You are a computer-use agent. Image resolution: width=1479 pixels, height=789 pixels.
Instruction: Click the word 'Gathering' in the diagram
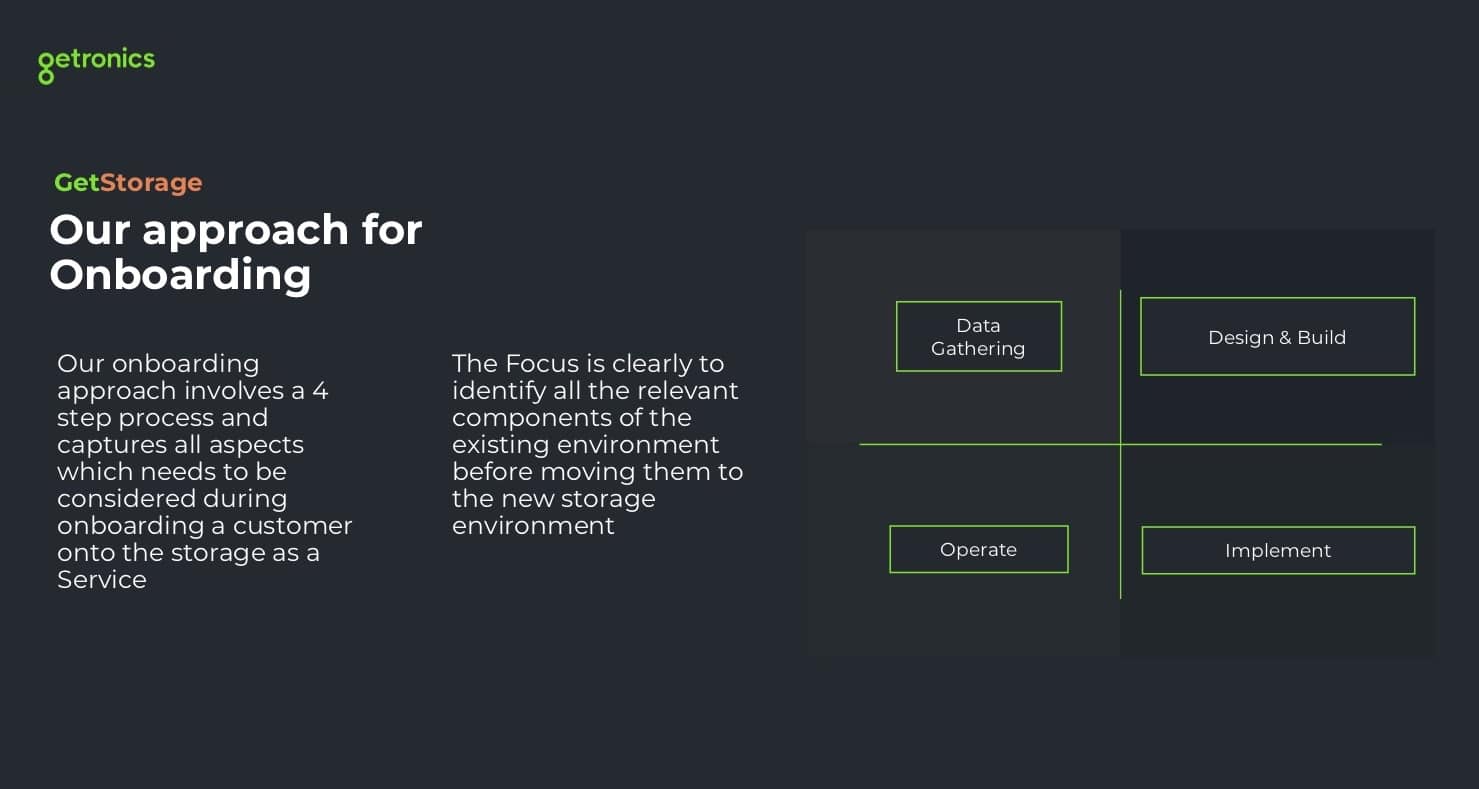coord(978,349)
